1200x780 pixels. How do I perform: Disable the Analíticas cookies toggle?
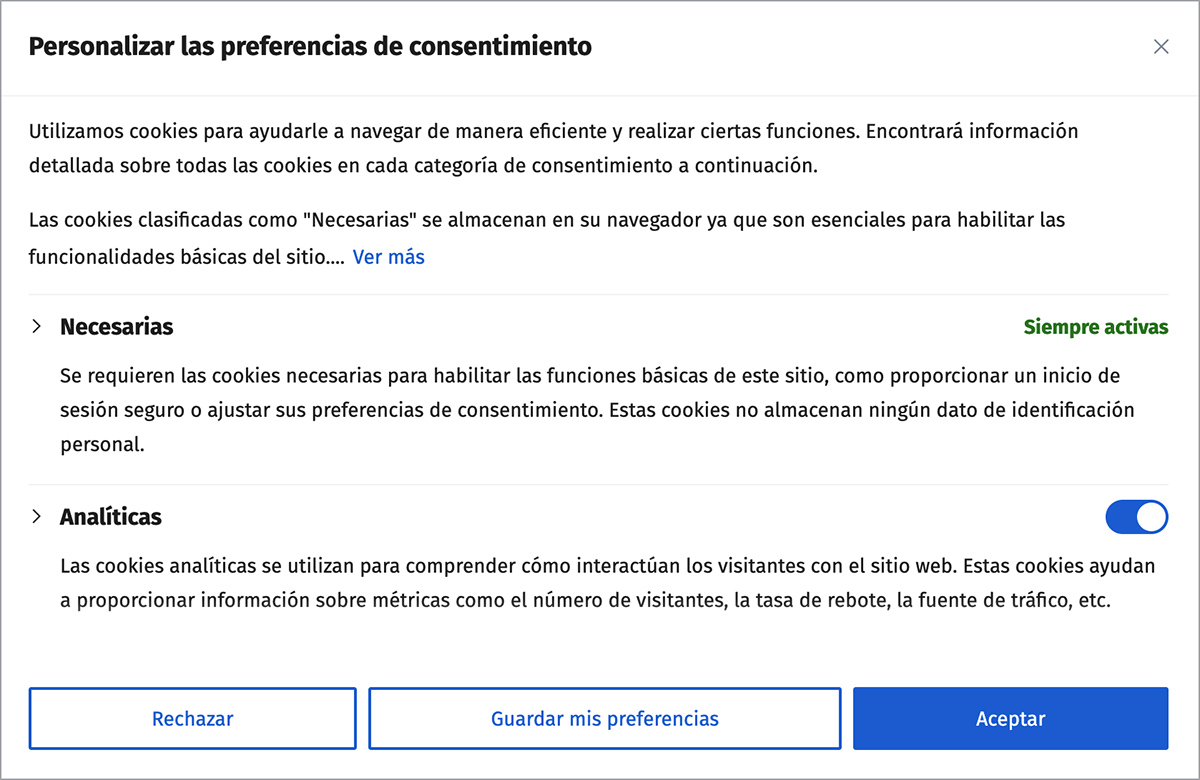point(1136,517)
